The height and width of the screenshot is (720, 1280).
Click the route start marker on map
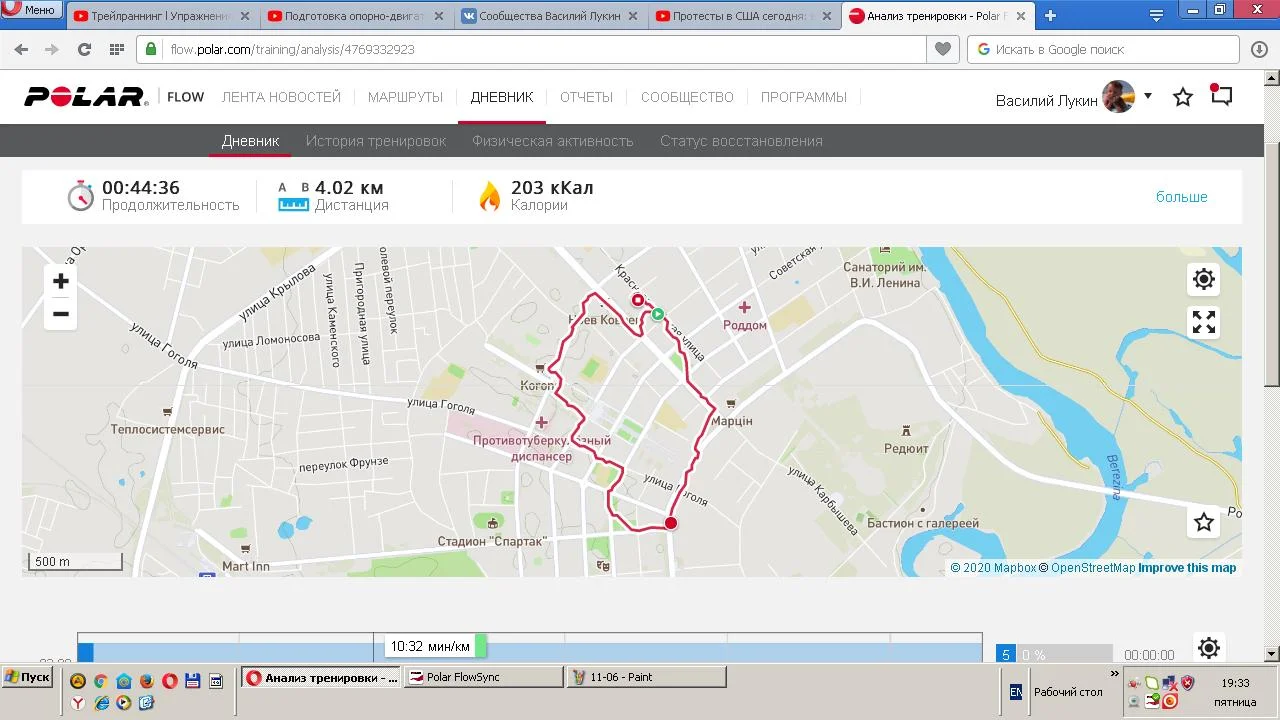coord(658,314)
